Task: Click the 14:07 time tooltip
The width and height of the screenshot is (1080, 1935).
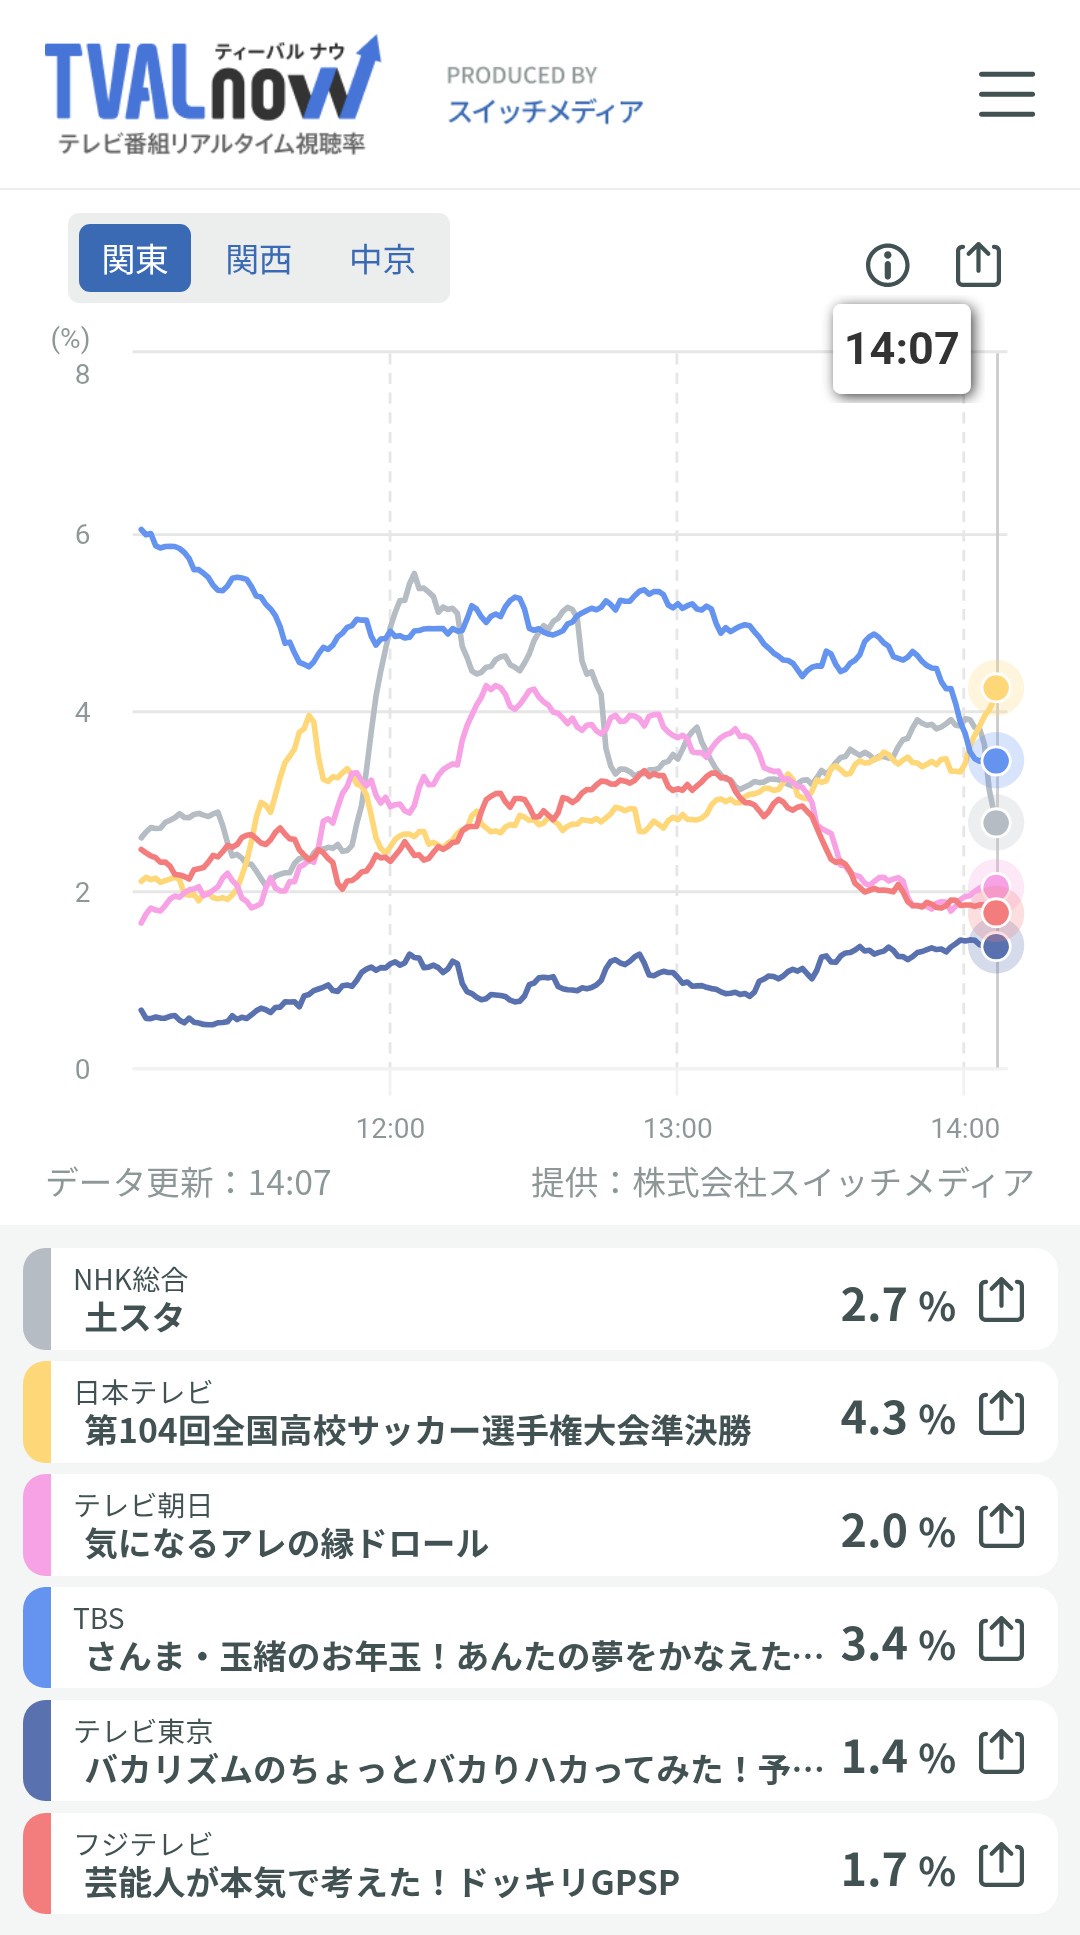Action: pyautogui.click(x=902, y=349)
